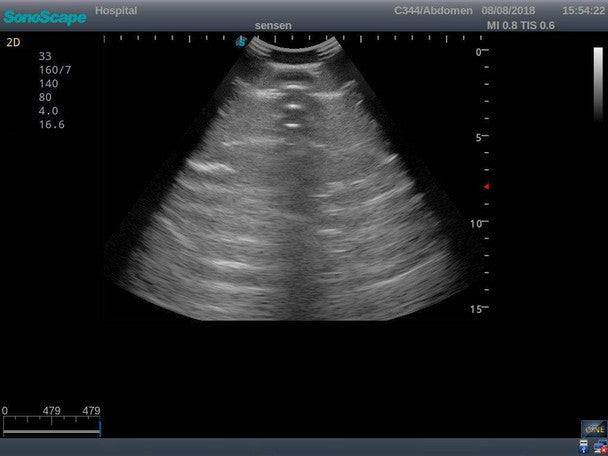Select the C344/Abdomen probe preset label

433,10
